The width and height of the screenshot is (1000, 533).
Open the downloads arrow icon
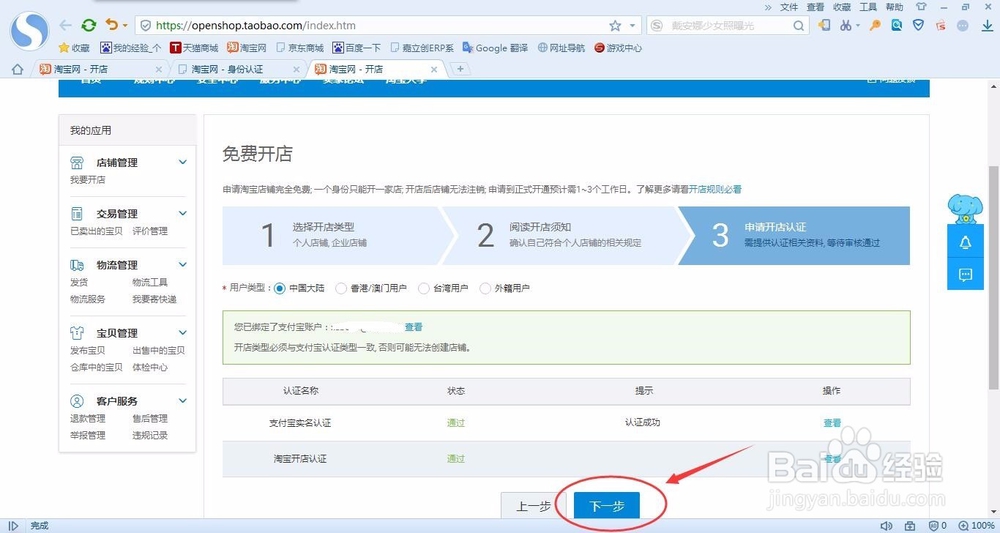987,26
